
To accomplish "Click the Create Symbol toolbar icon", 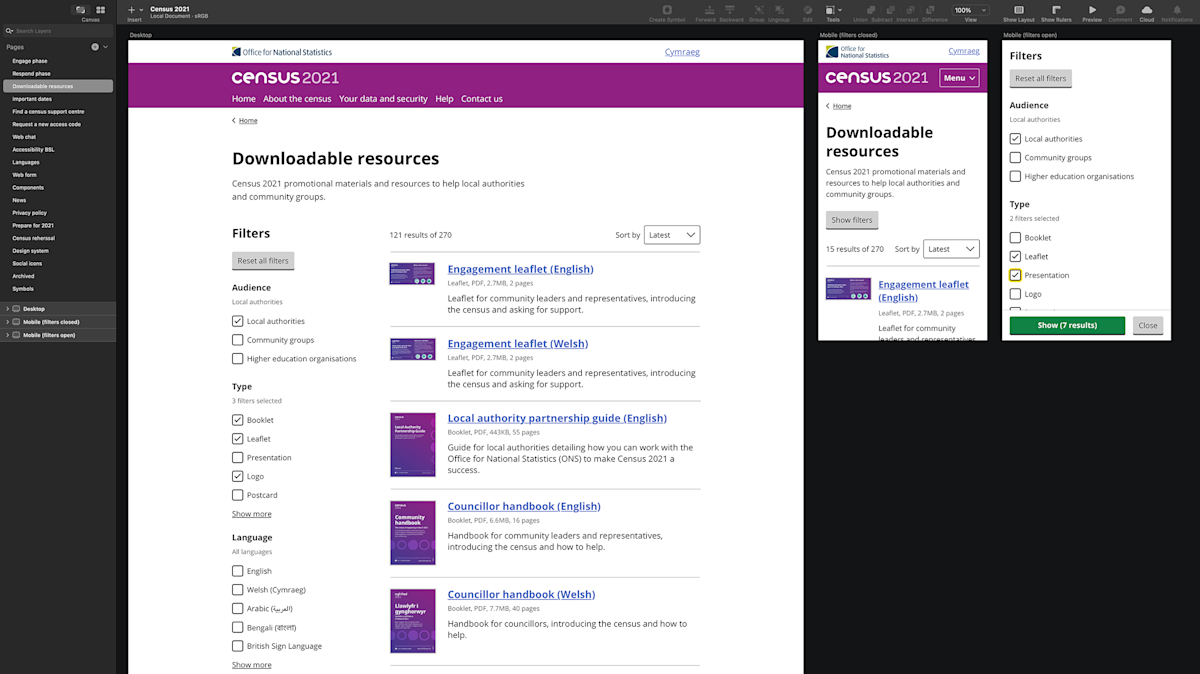I will (x=667, y=9).
